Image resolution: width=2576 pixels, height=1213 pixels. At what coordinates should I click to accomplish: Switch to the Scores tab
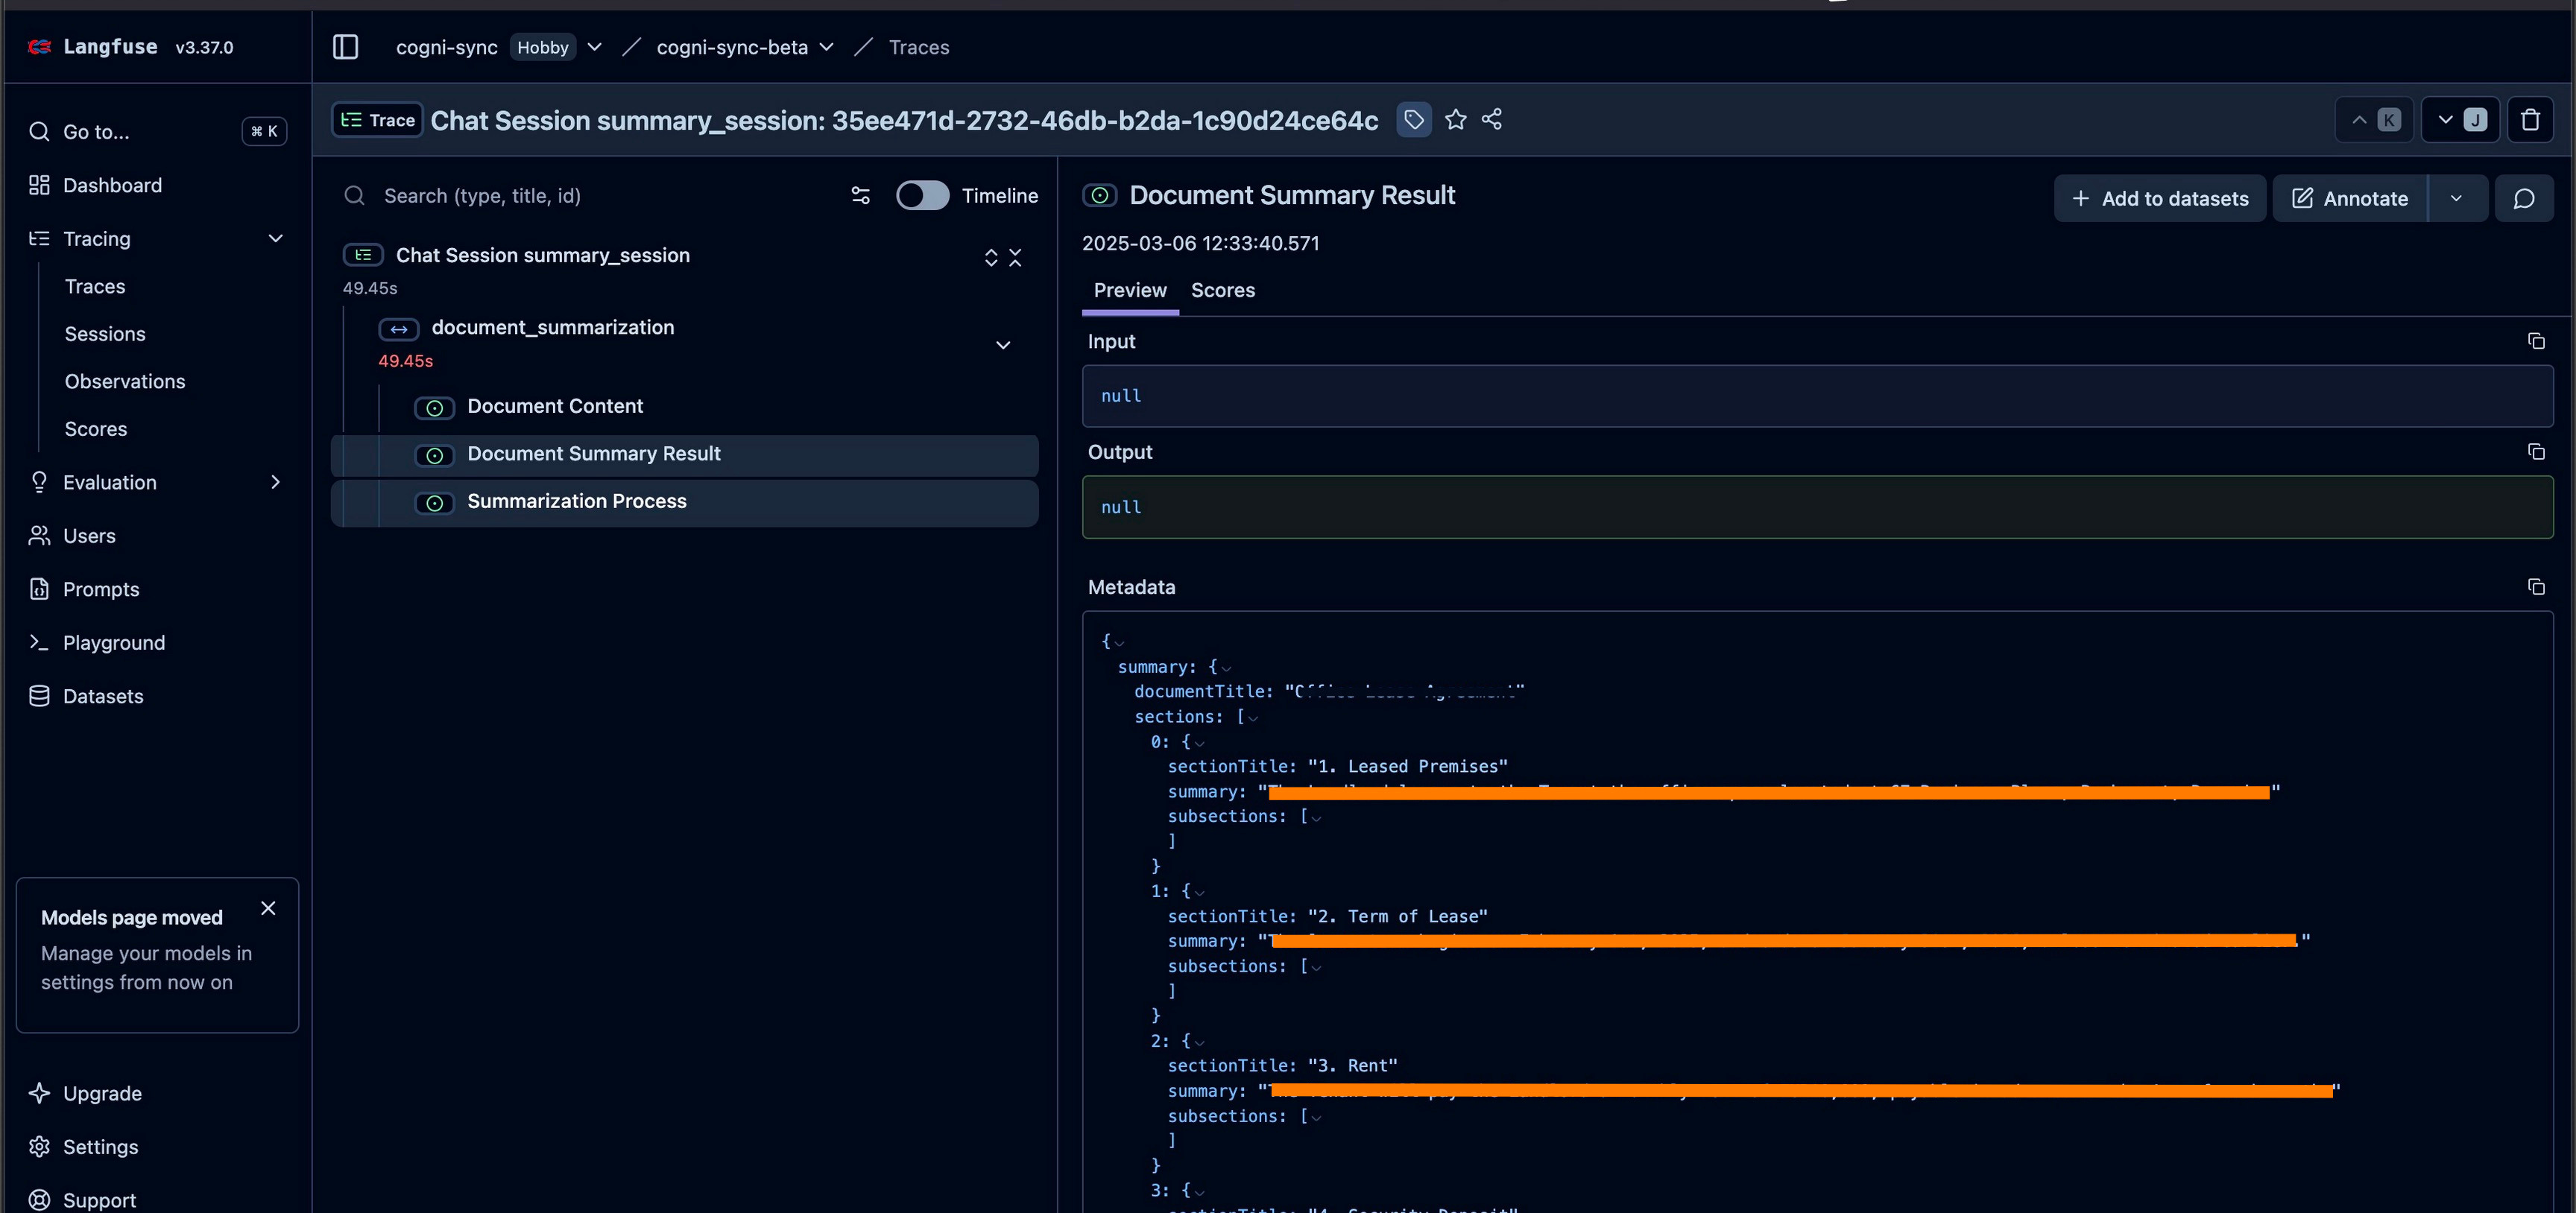point(1222,290)
